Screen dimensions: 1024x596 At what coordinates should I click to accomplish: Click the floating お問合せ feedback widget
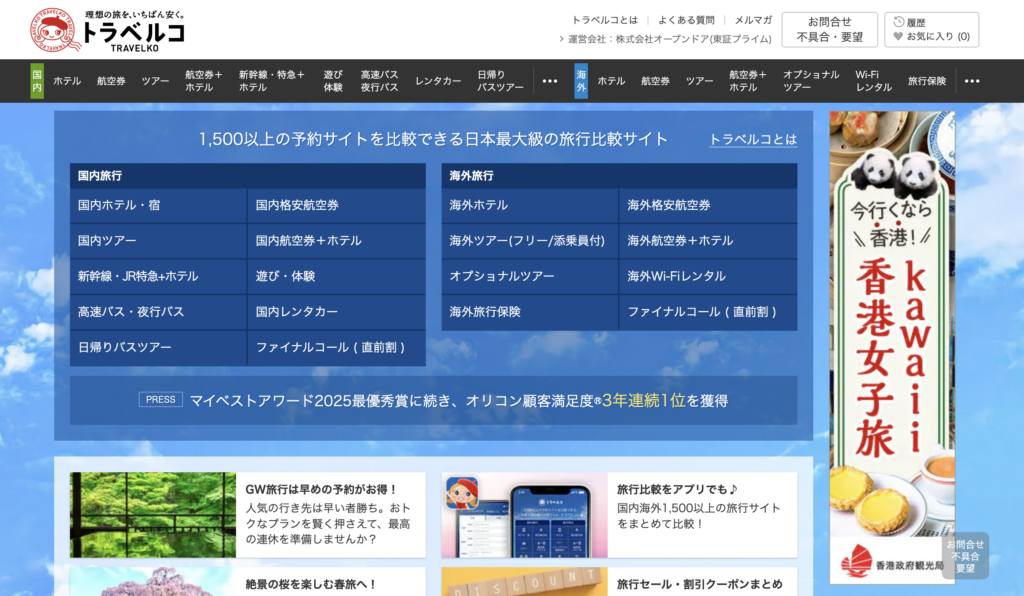pyautogui.click(x=965, y=556)
